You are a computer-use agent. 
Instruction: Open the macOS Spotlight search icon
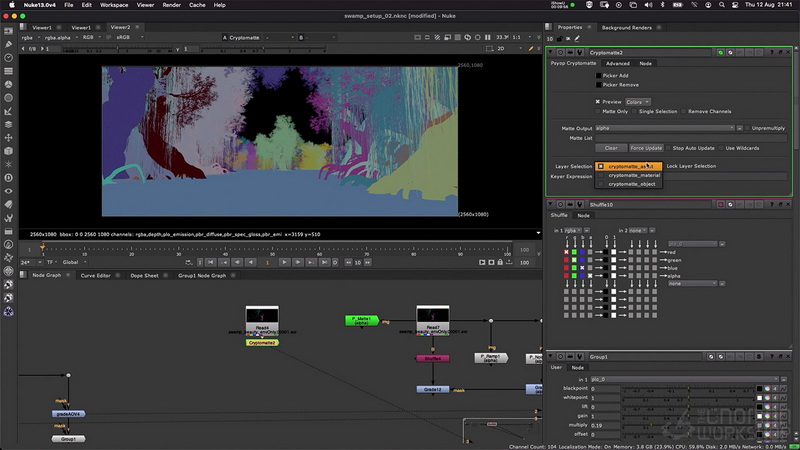pyautogui.click(x=721, y=5)
